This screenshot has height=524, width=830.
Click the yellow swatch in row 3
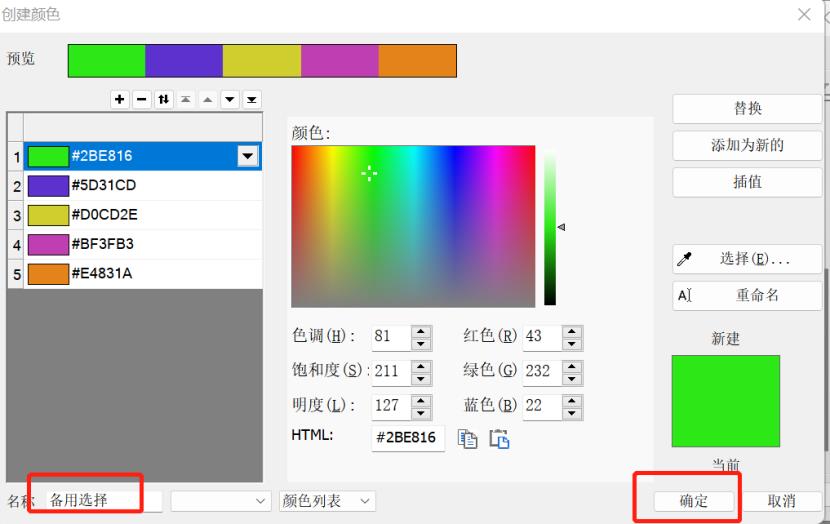click(x=48, y=215)
